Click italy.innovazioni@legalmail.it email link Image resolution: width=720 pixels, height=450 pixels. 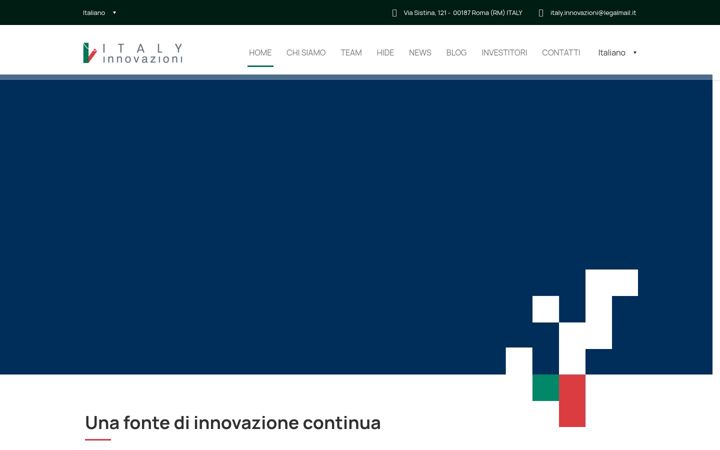[593, 13]
